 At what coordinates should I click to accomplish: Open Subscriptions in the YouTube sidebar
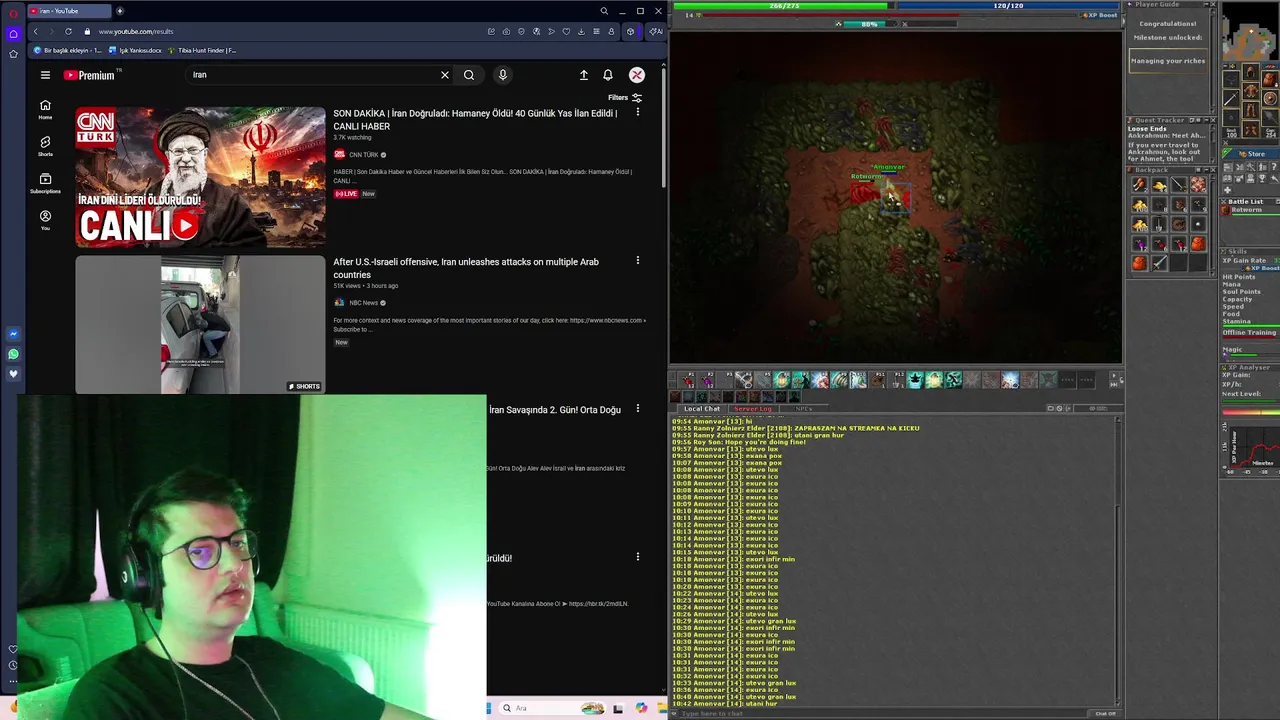[x=45, y=183]
